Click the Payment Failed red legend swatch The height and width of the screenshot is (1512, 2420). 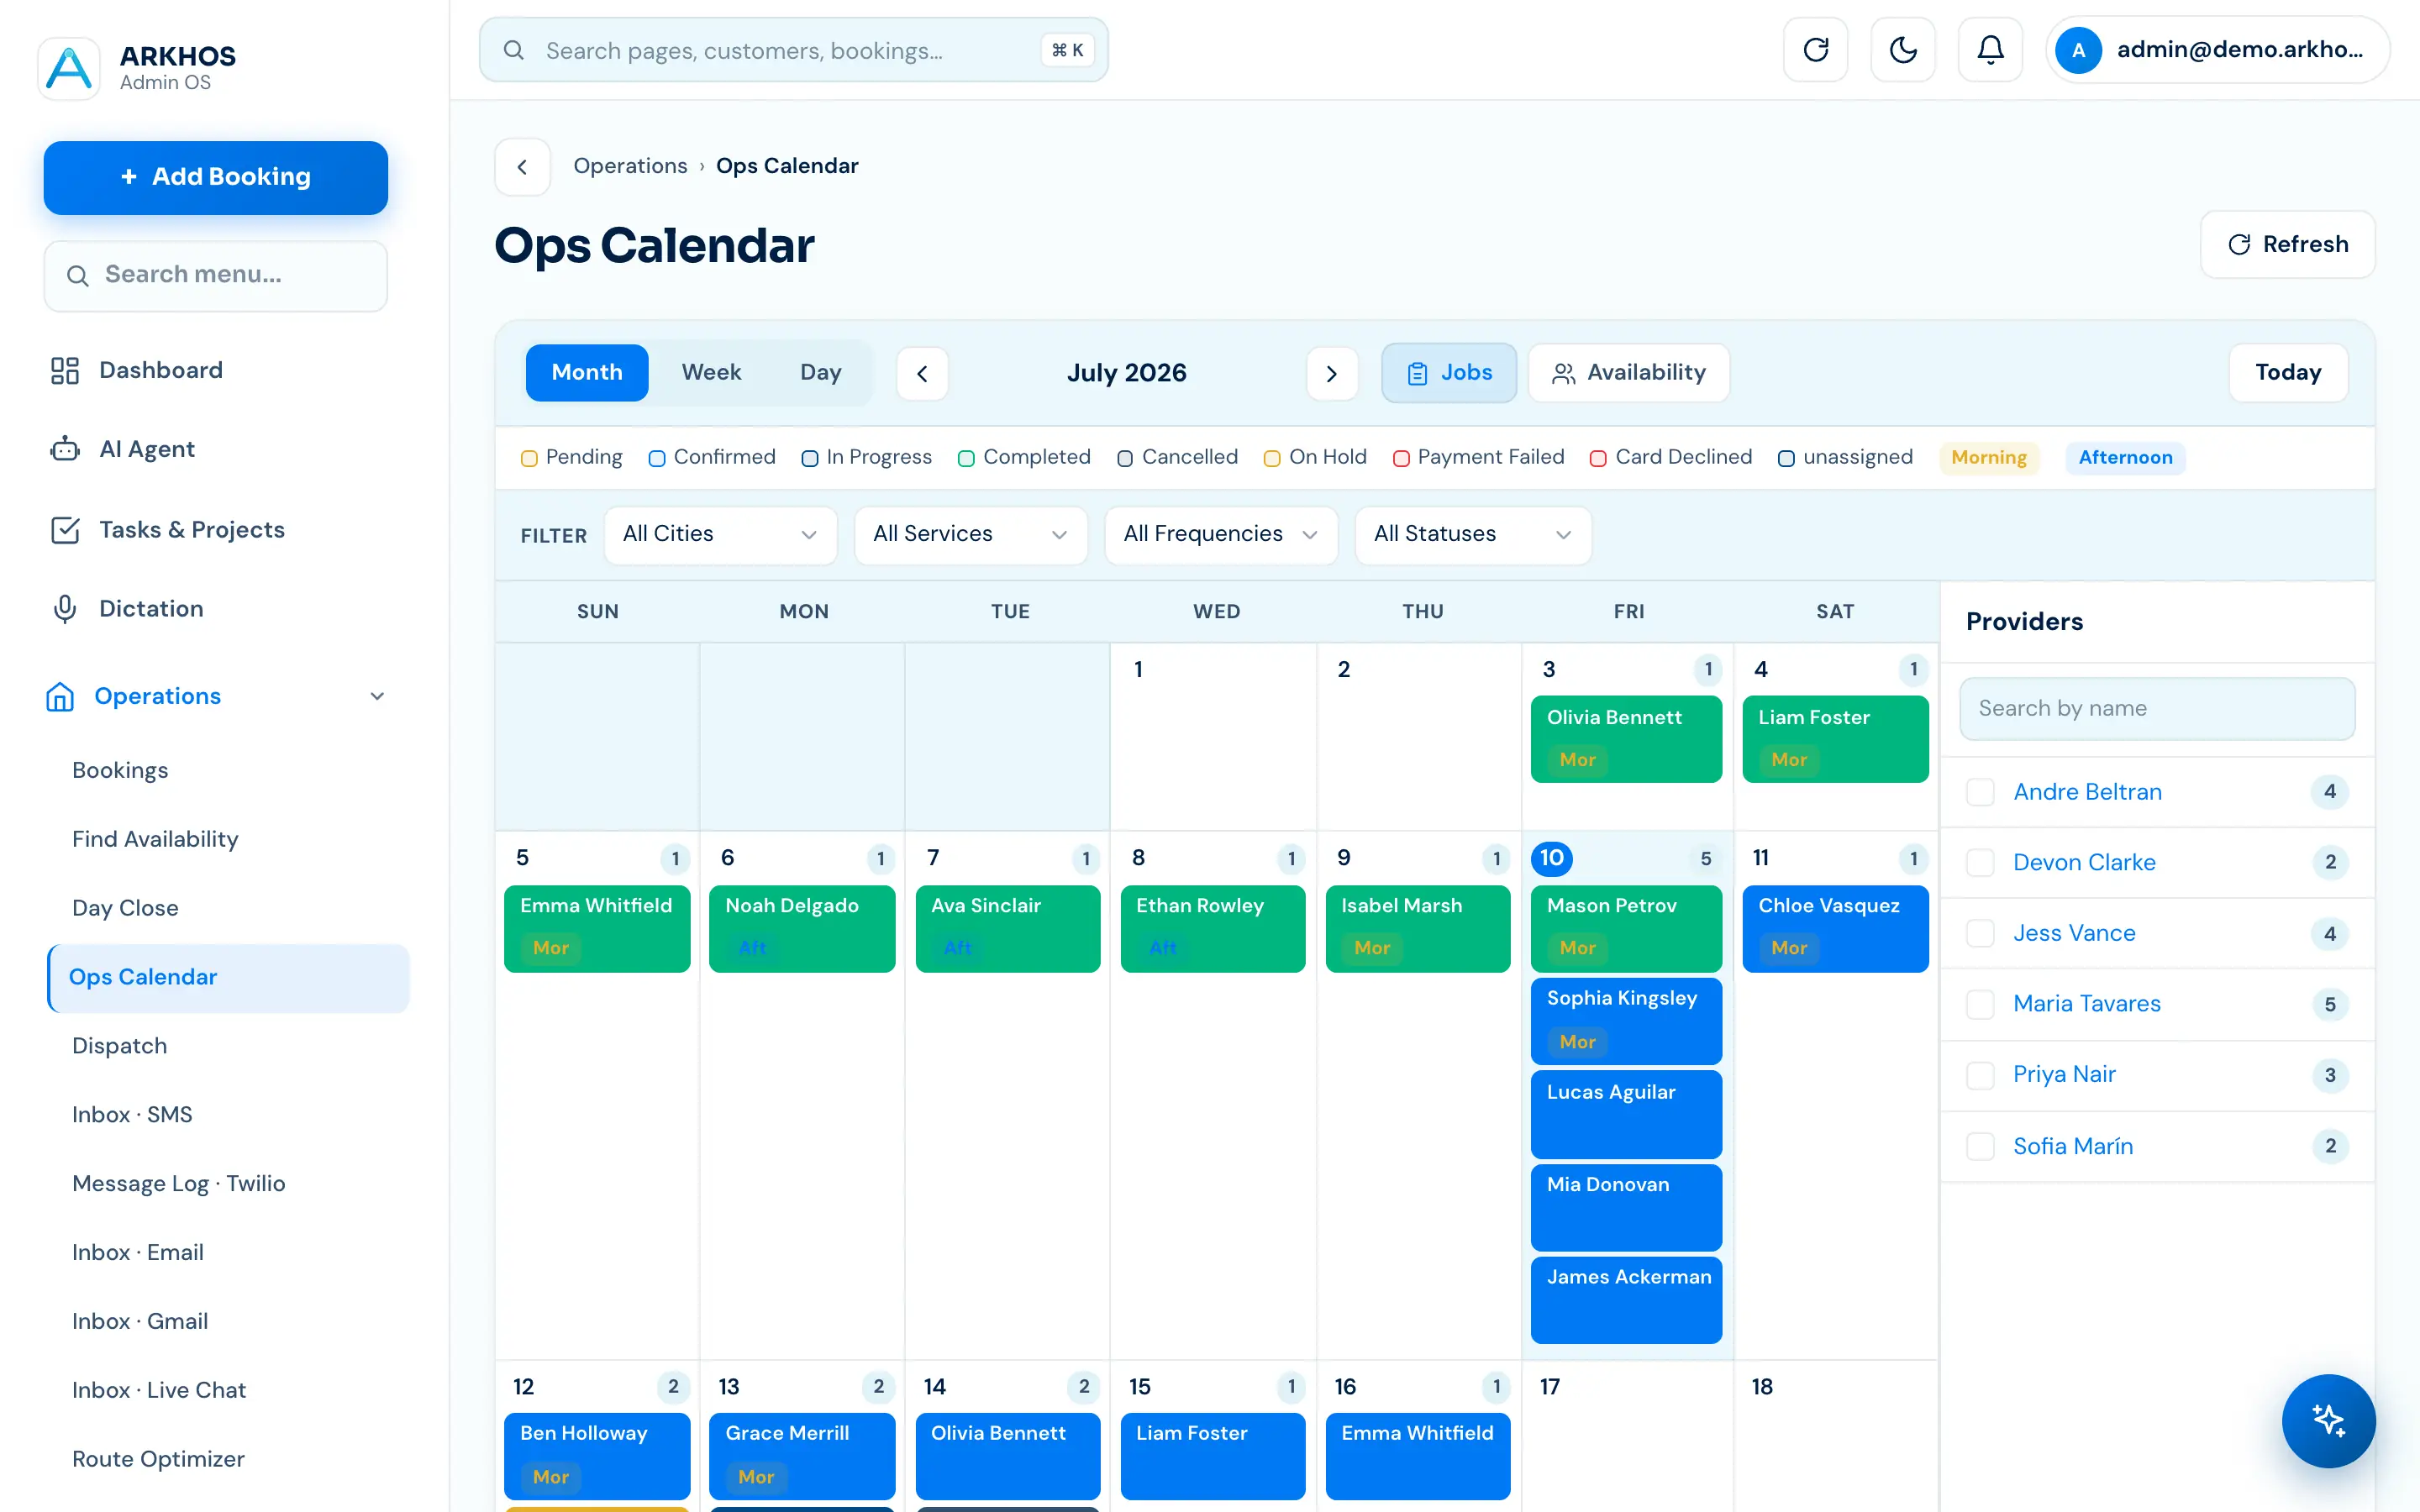(x=1401, y=458)
